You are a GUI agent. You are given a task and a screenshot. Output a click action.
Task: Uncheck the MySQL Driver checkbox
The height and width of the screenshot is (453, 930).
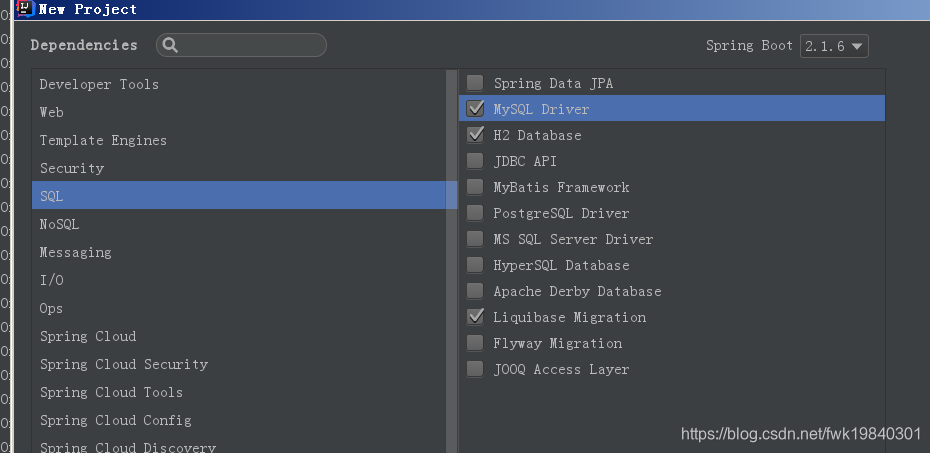coord(474,109)
